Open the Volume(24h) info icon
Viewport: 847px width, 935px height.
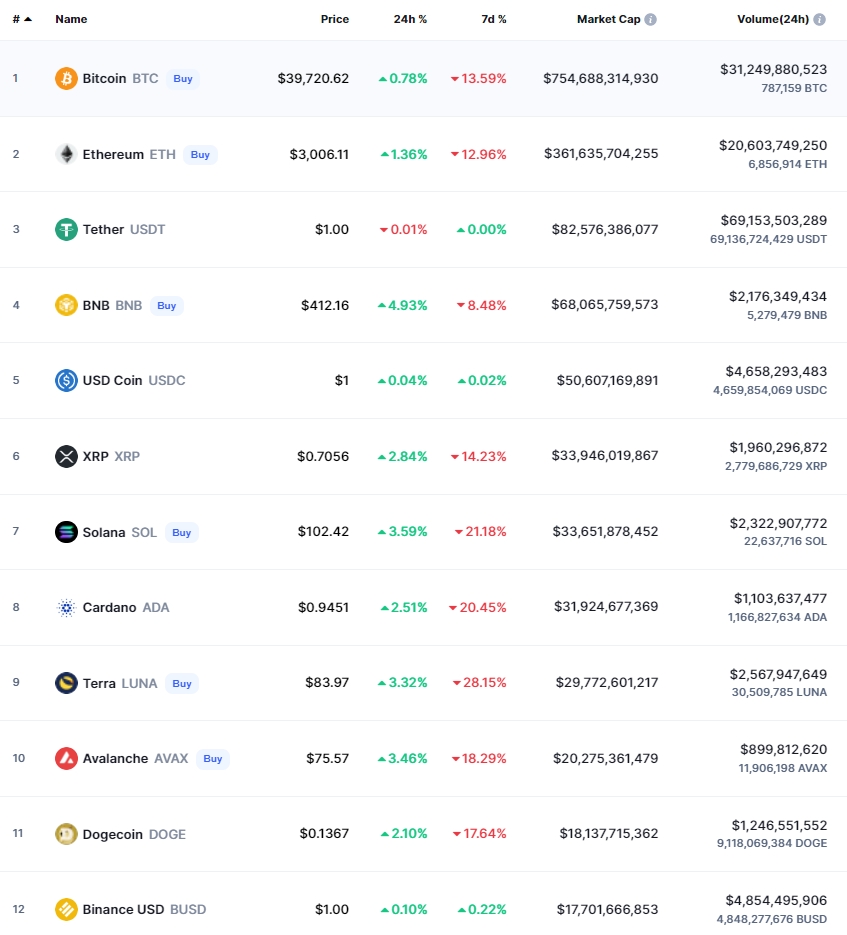tap(820, 19)
